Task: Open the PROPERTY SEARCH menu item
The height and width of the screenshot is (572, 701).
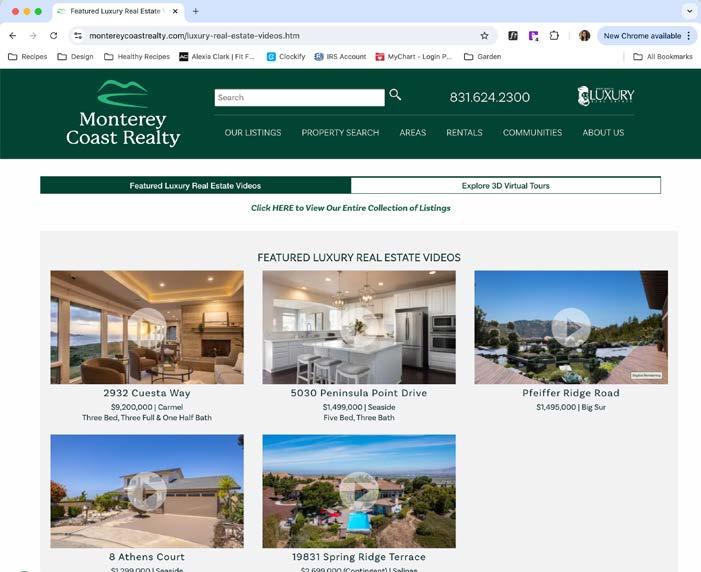Action: [x=340, y=132]
